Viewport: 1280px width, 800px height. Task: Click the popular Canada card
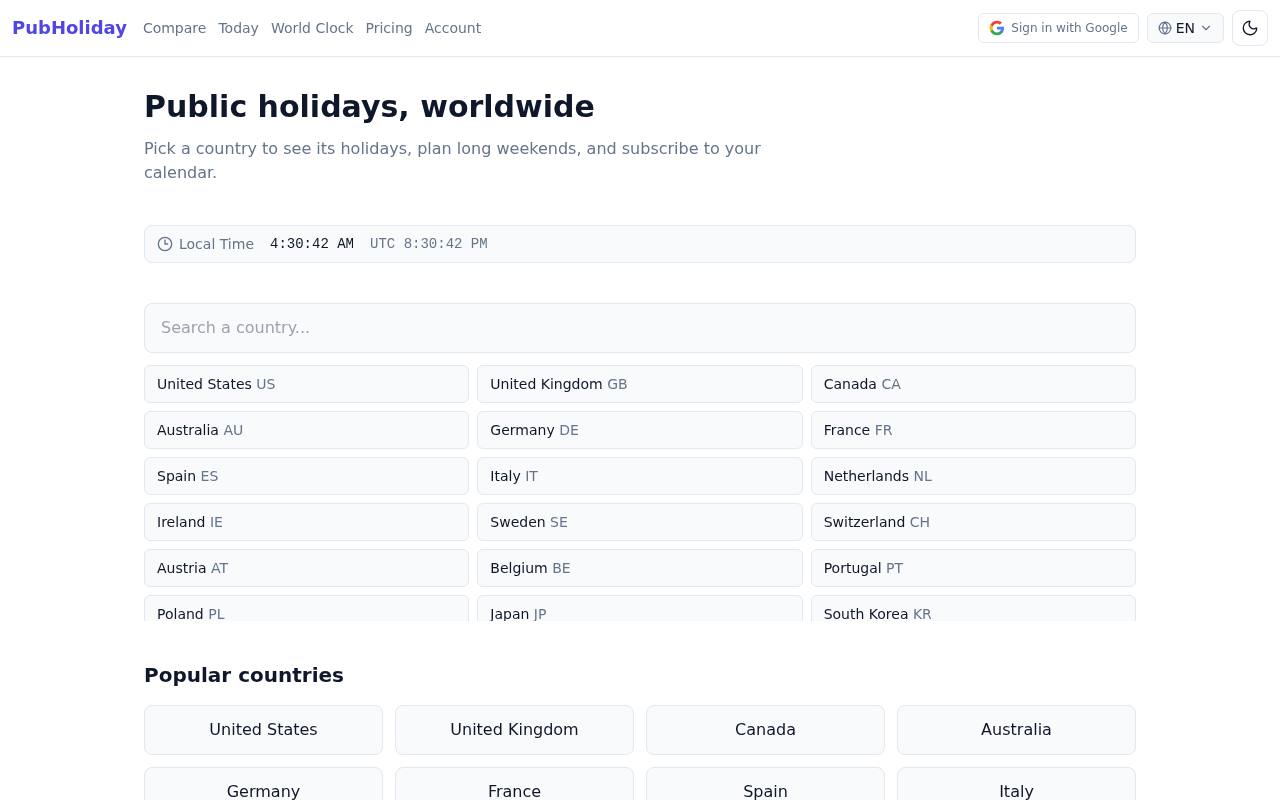pos(765,730)
